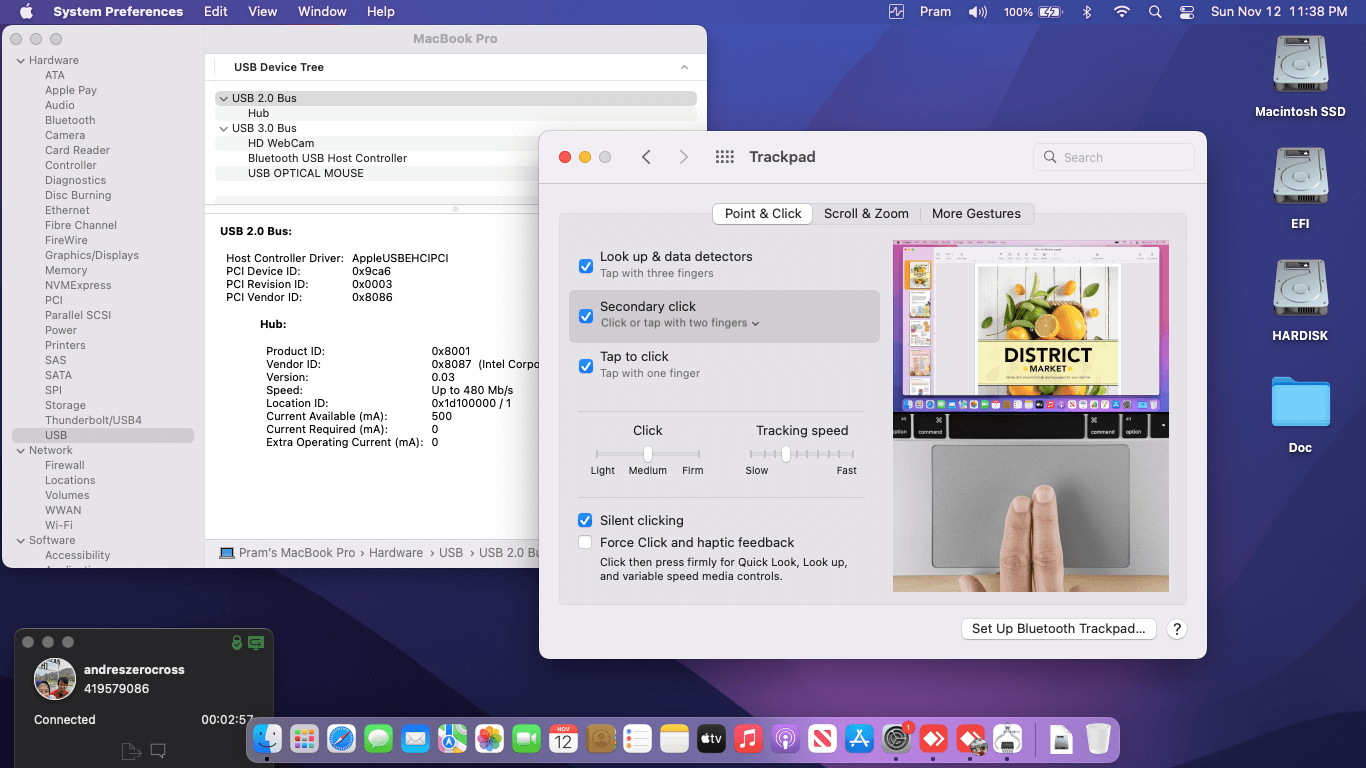This screenshot has height=768, width=1366.
Task: Open Photos from the Dock
Action: (x=489, y=739)
